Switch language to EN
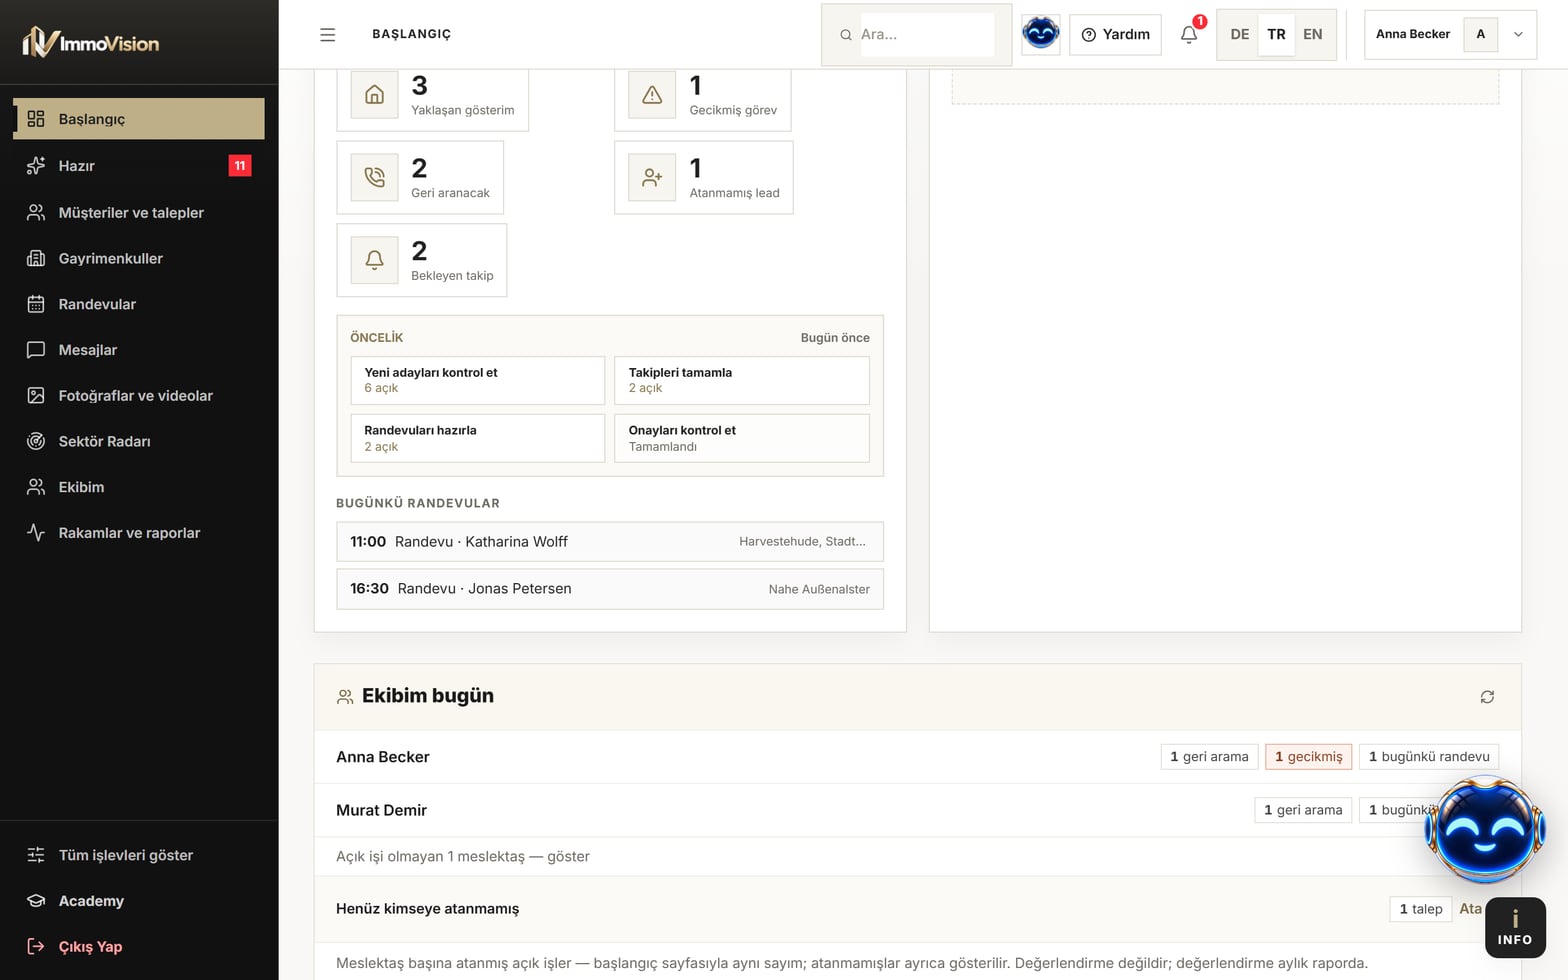This screenshot has height=980, width=1568. coord(1312,34)
